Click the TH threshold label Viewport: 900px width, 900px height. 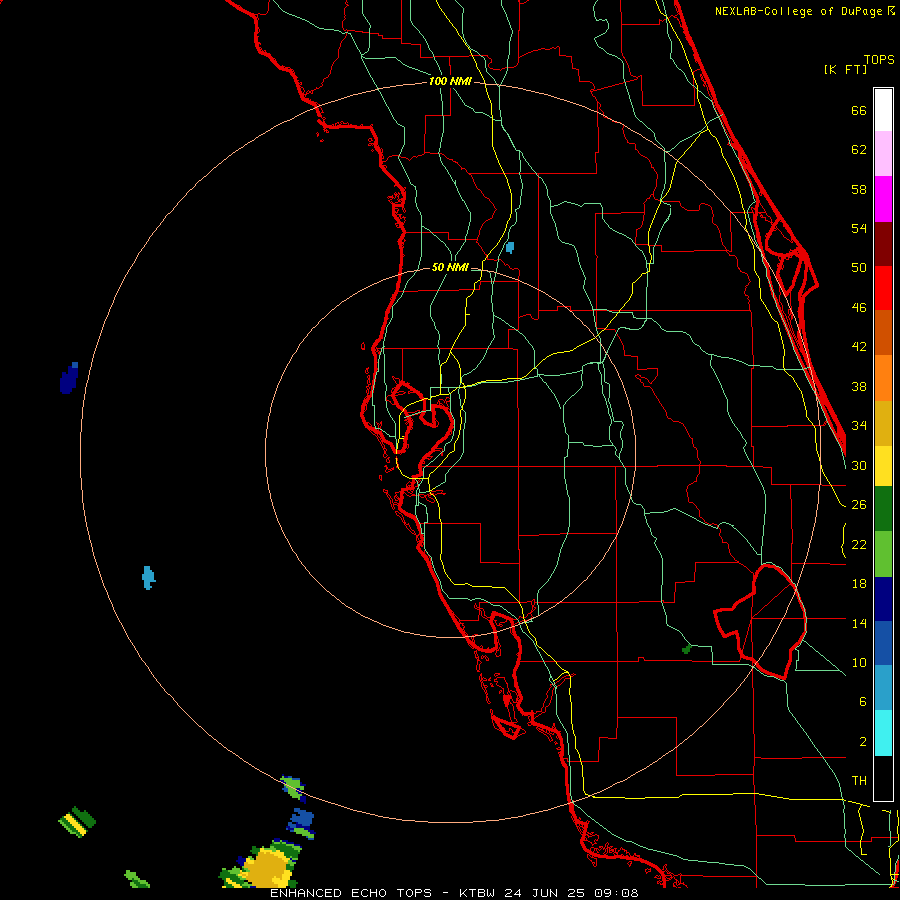point(859,781)
